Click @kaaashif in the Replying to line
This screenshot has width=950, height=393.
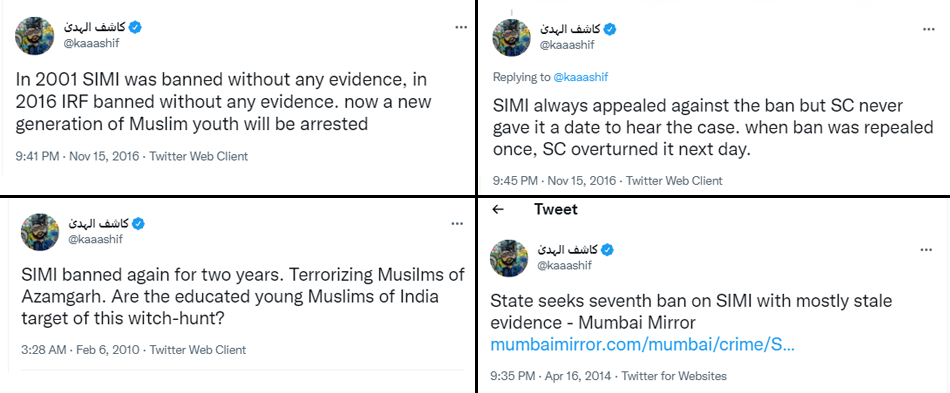click(580, 78)
